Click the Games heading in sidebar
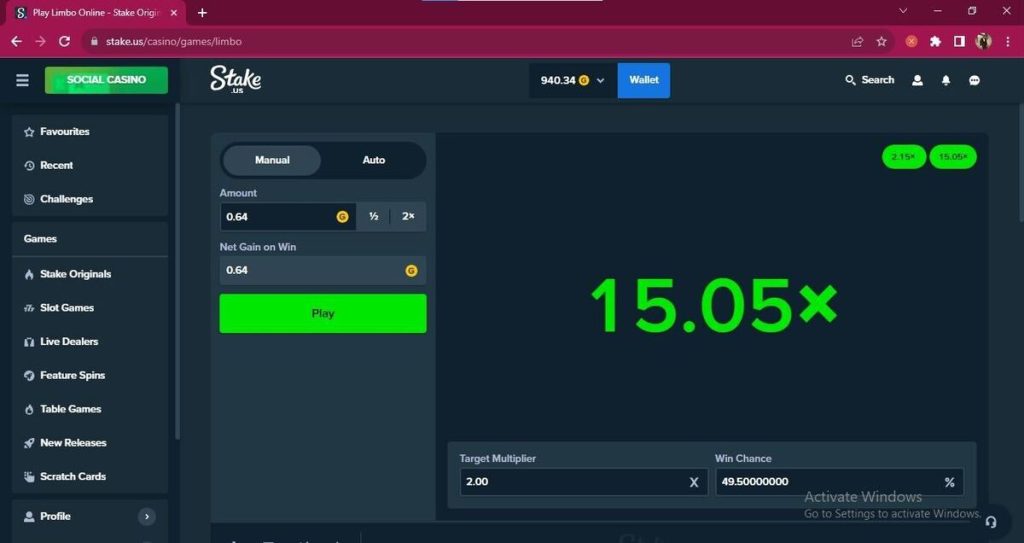The height and width of the screenshot is (543, 1024). click(40, 239)
